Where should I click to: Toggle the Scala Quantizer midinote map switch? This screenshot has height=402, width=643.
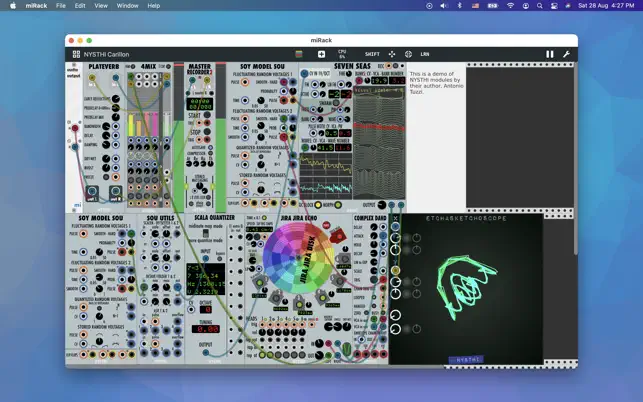pos(205,233)
